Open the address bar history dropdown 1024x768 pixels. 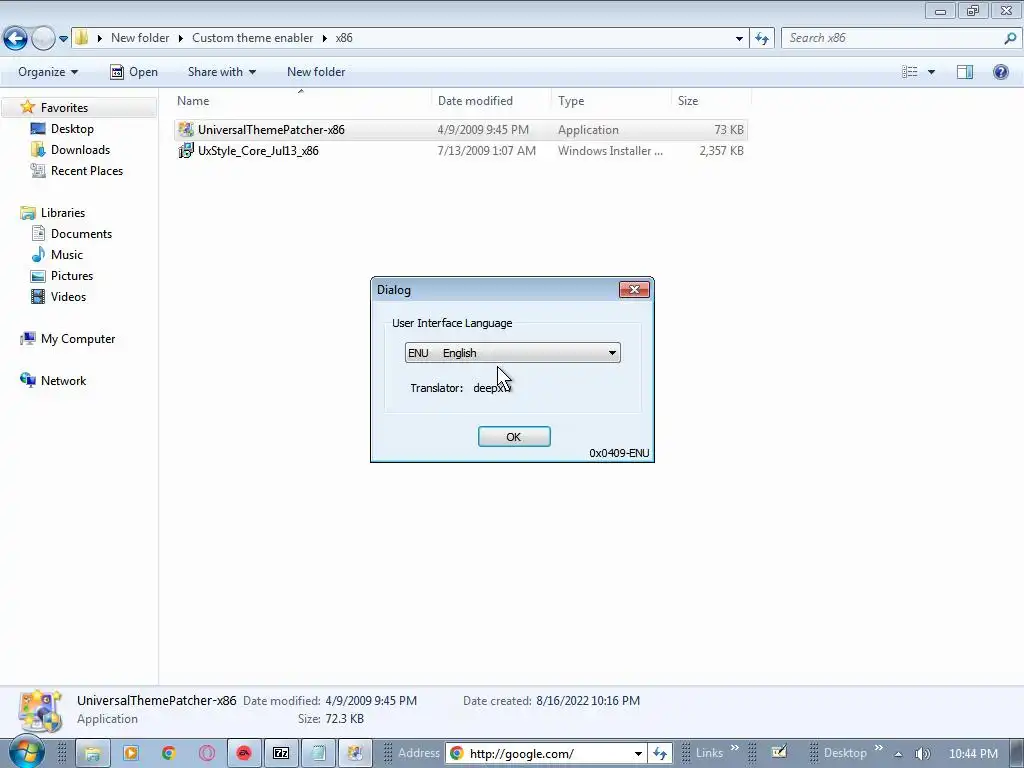739,39
